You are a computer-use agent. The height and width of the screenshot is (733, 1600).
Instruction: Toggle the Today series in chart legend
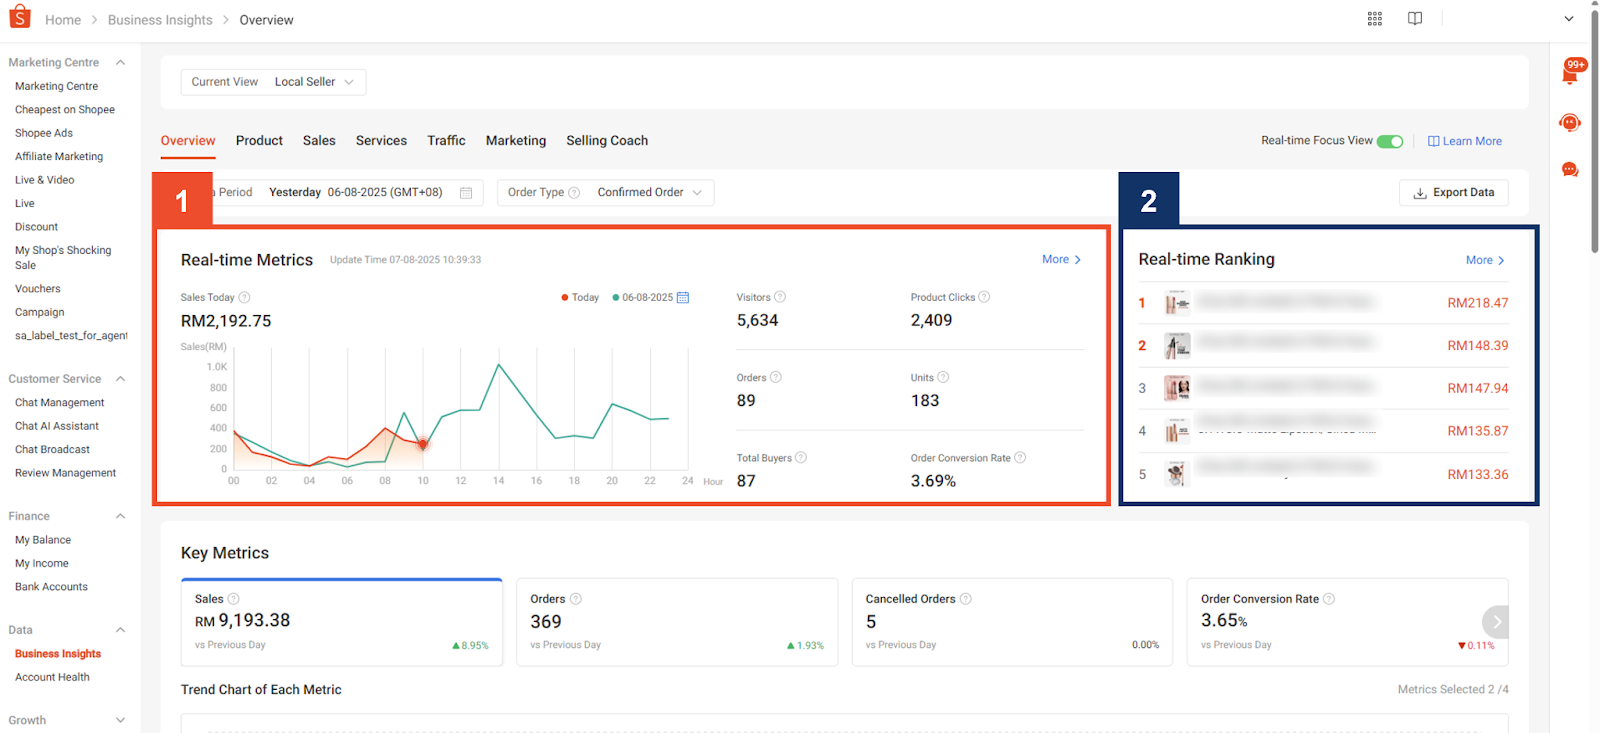[x=580, y=298]
